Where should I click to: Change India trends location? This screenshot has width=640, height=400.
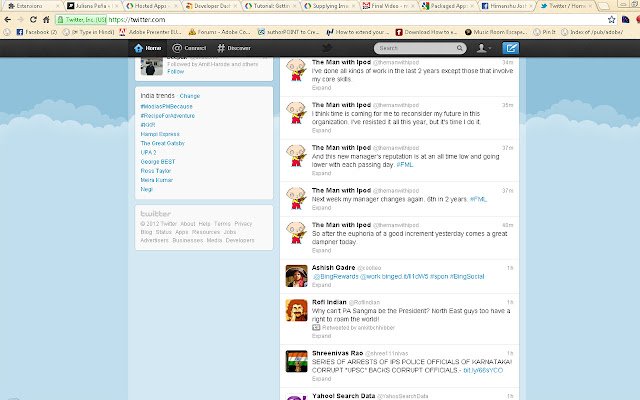click(190, 96)
